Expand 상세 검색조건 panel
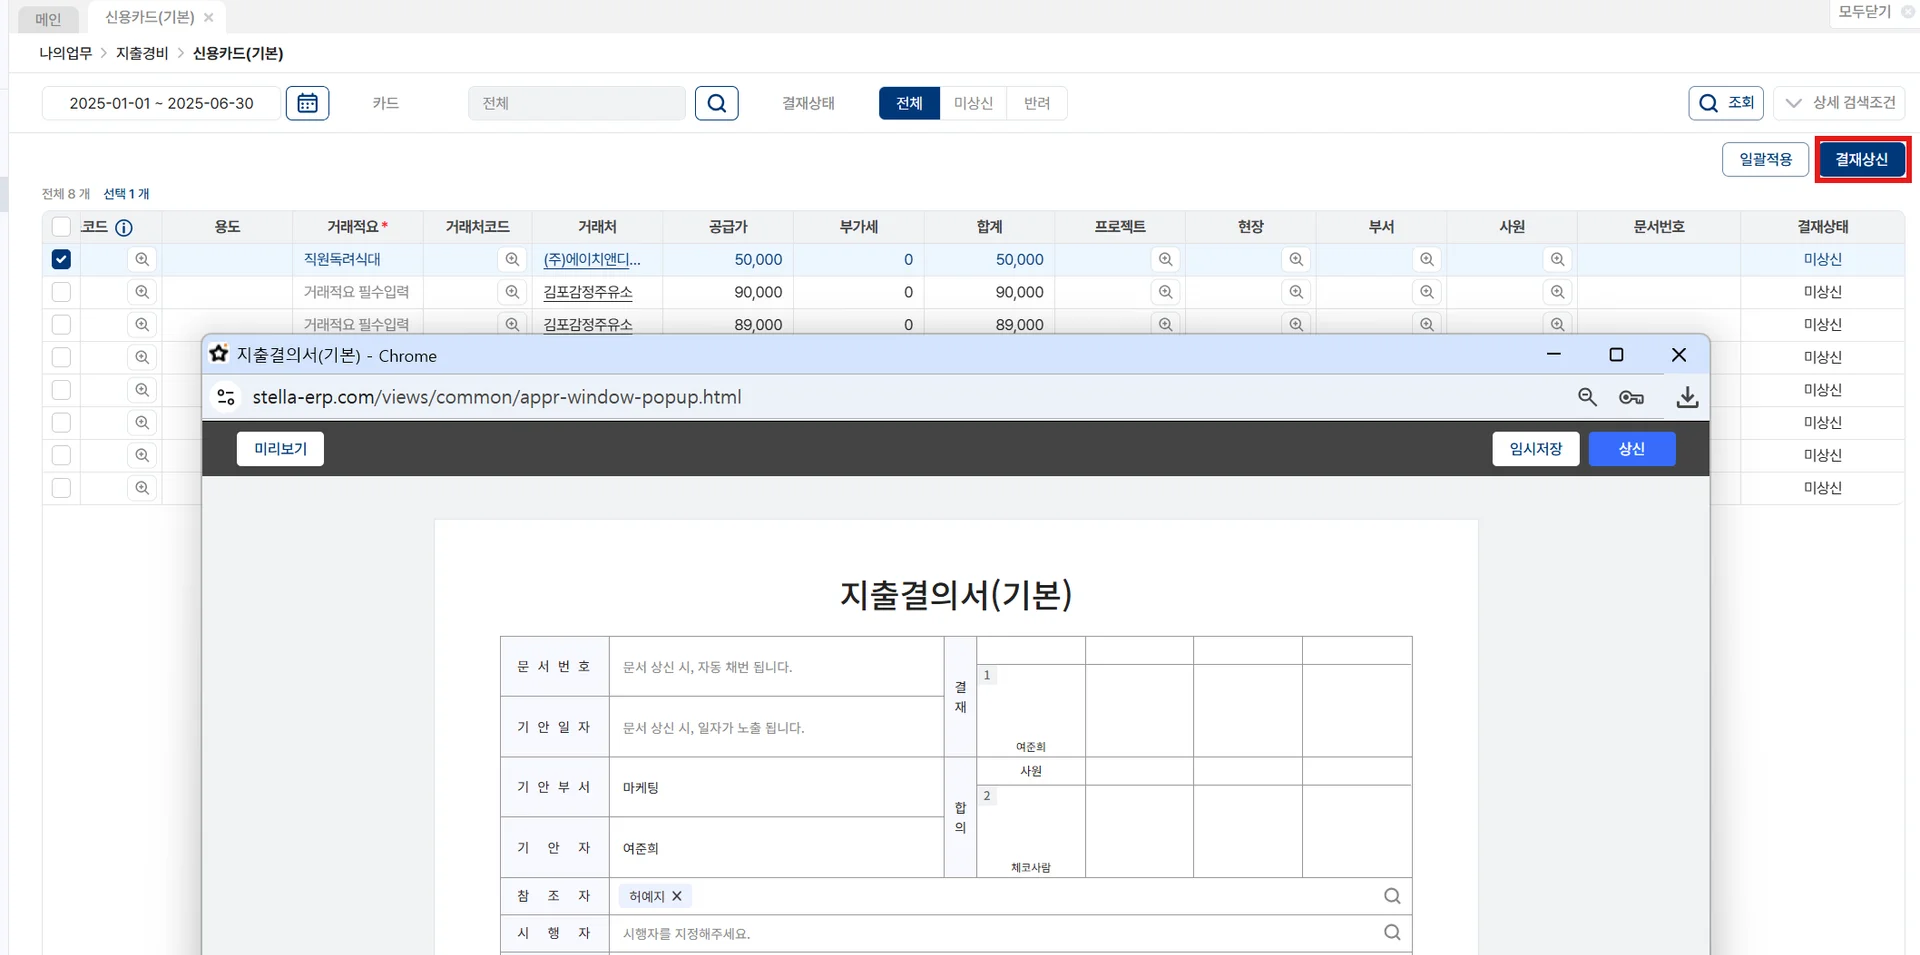Viewport: 1920px width, 955px height. 1840,103
